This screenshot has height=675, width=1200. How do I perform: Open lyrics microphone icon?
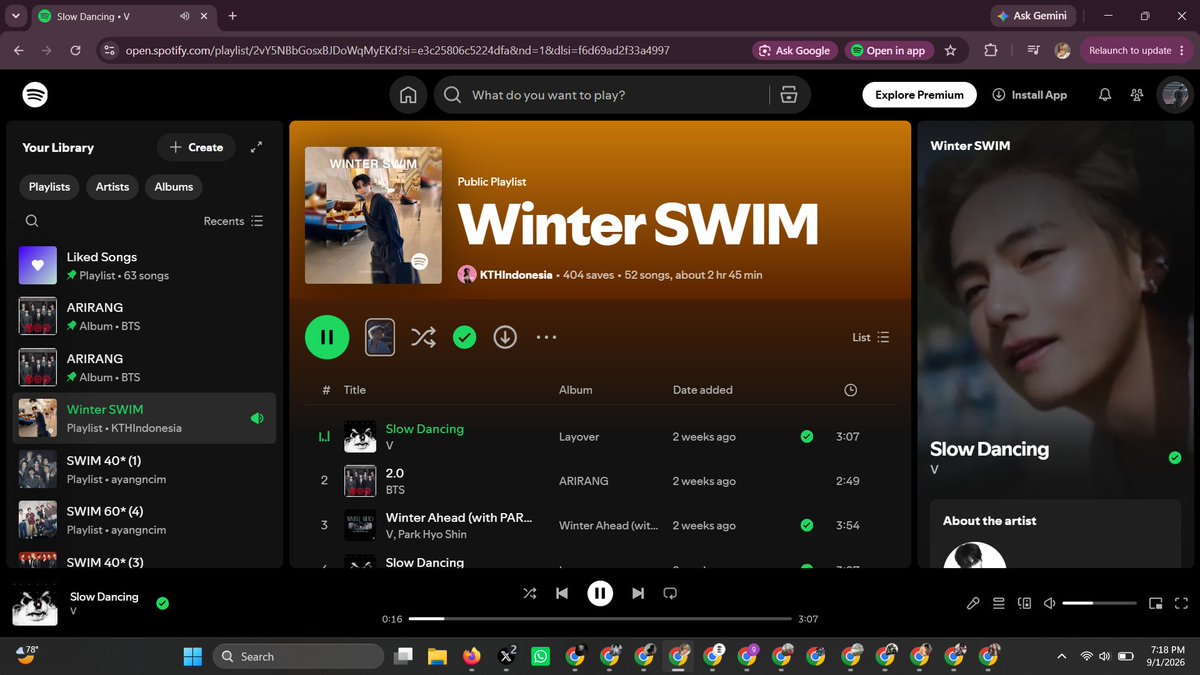(x=973, y=603)
